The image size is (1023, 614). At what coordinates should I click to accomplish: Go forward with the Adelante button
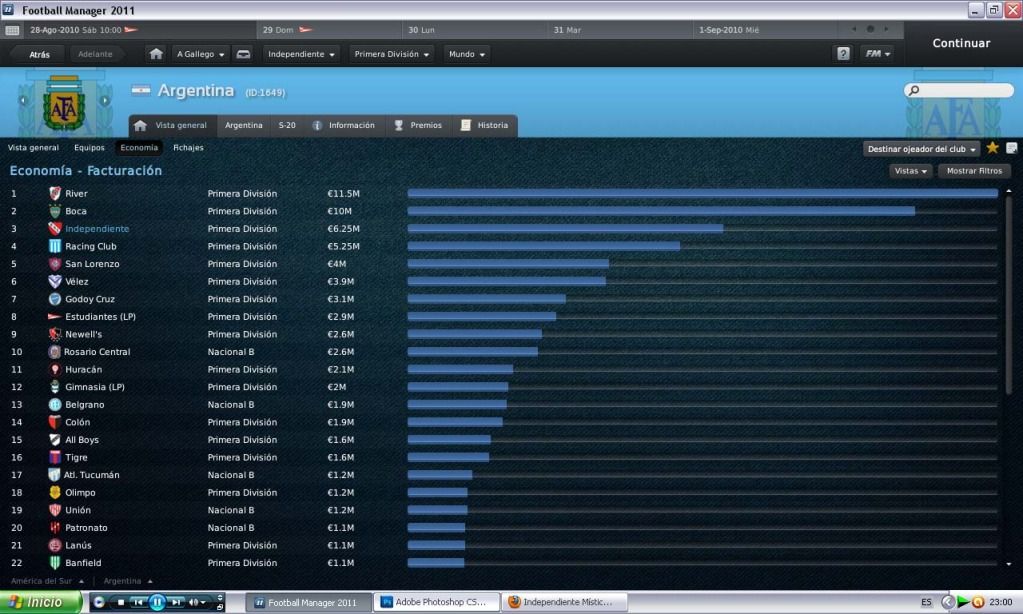pos(95,54)
